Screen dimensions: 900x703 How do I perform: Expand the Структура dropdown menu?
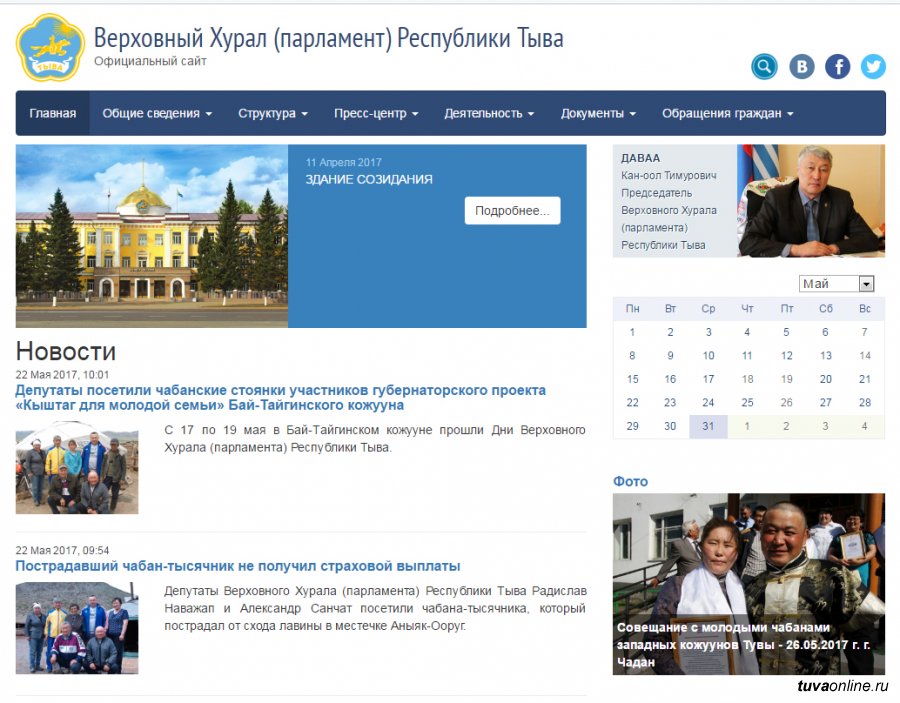click(x=272, y=113)
